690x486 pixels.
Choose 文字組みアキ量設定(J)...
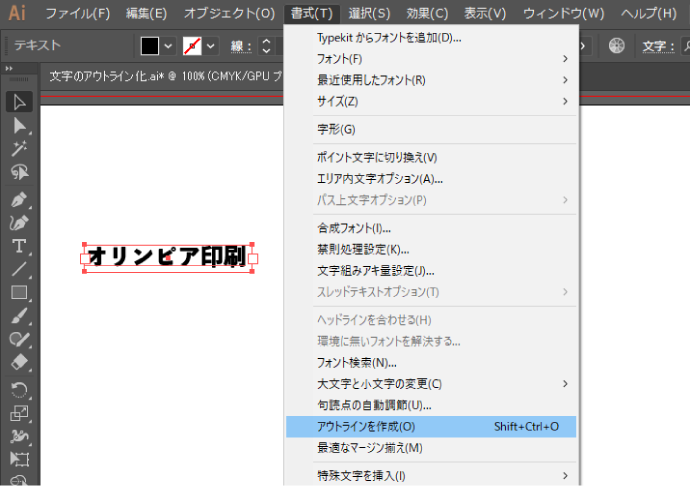pyautogui.click(x=431, y=271)
